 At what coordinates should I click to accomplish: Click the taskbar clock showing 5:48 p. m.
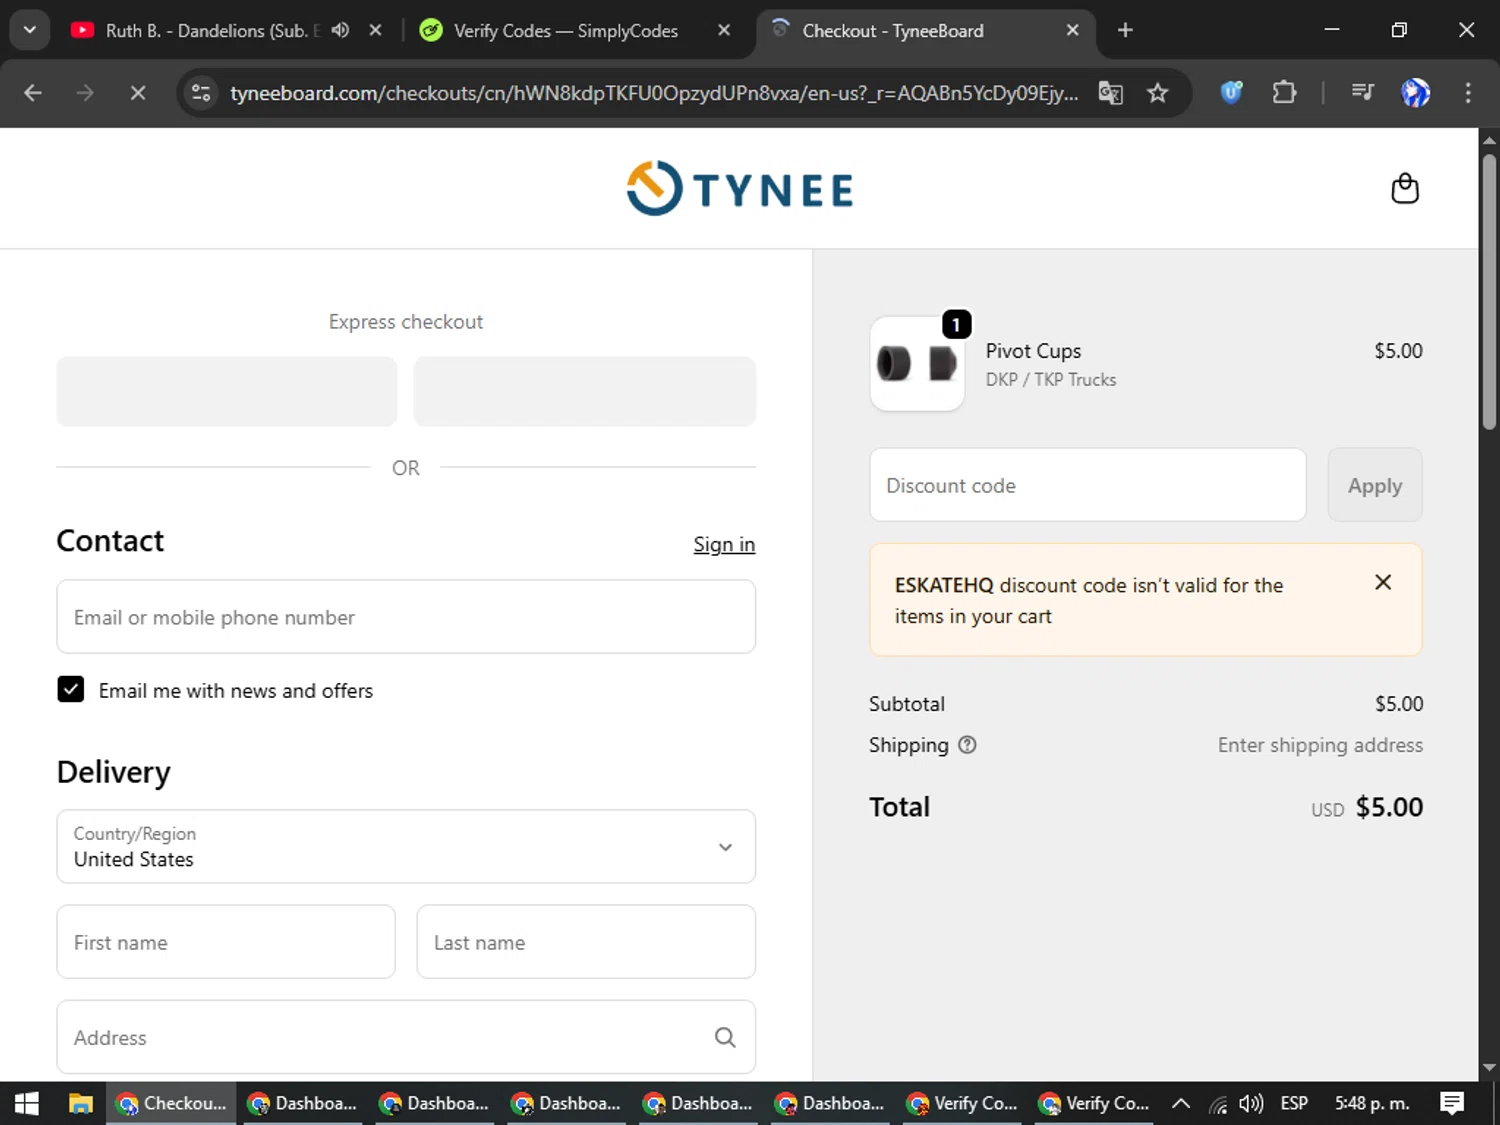[1372, 1103]
